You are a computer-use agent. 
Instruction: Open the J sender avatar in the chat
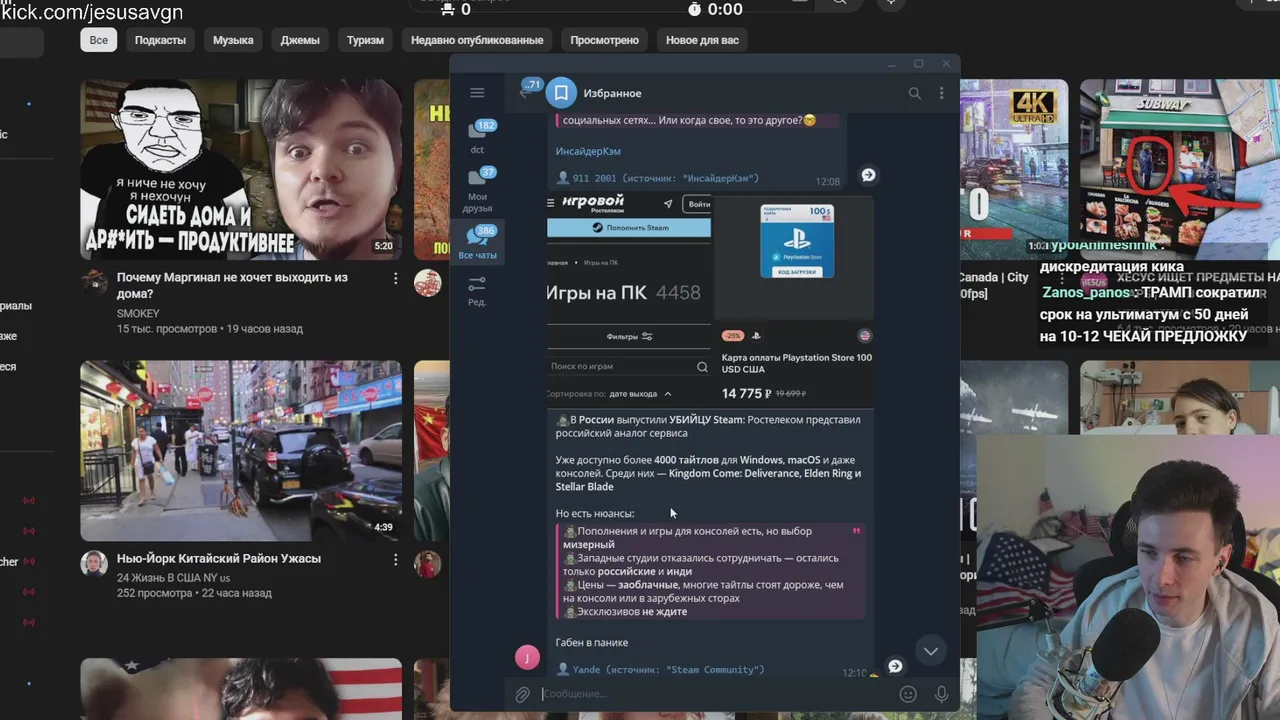coord(527,657)
